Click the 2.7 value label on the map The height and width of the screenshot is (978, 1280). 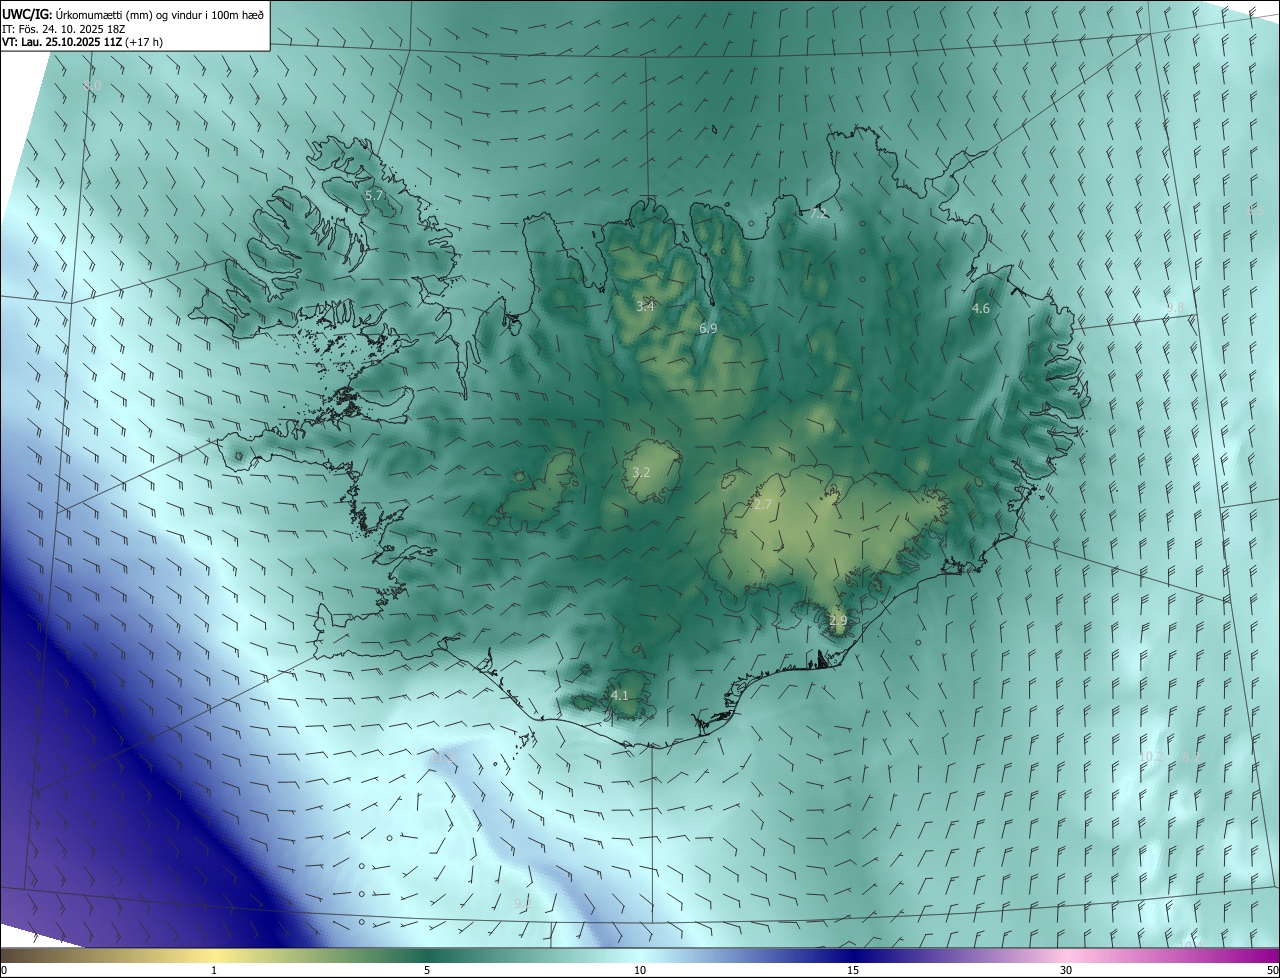[763, 505]
